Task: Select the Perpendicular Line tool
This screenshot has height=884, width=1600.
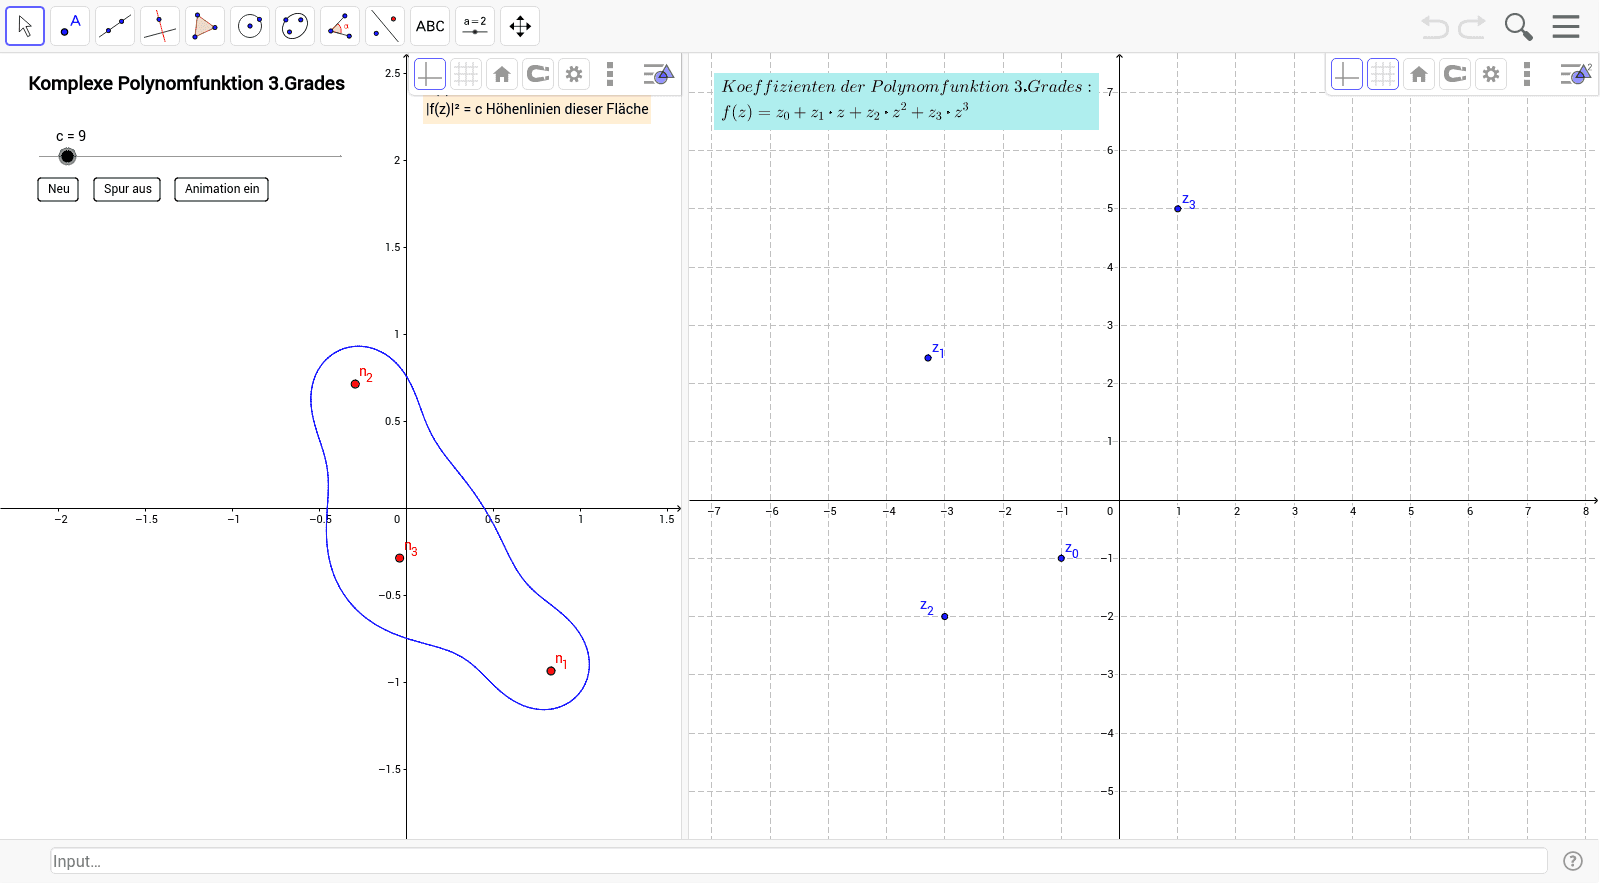Action: click(160, 26)
